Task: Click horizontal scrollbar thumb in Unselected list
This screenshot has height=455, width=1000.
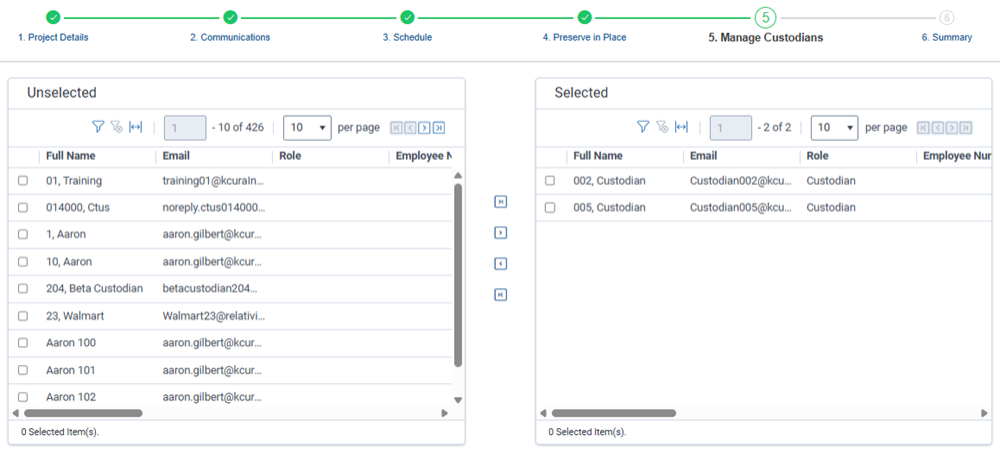Action: (x=83, y=414)
